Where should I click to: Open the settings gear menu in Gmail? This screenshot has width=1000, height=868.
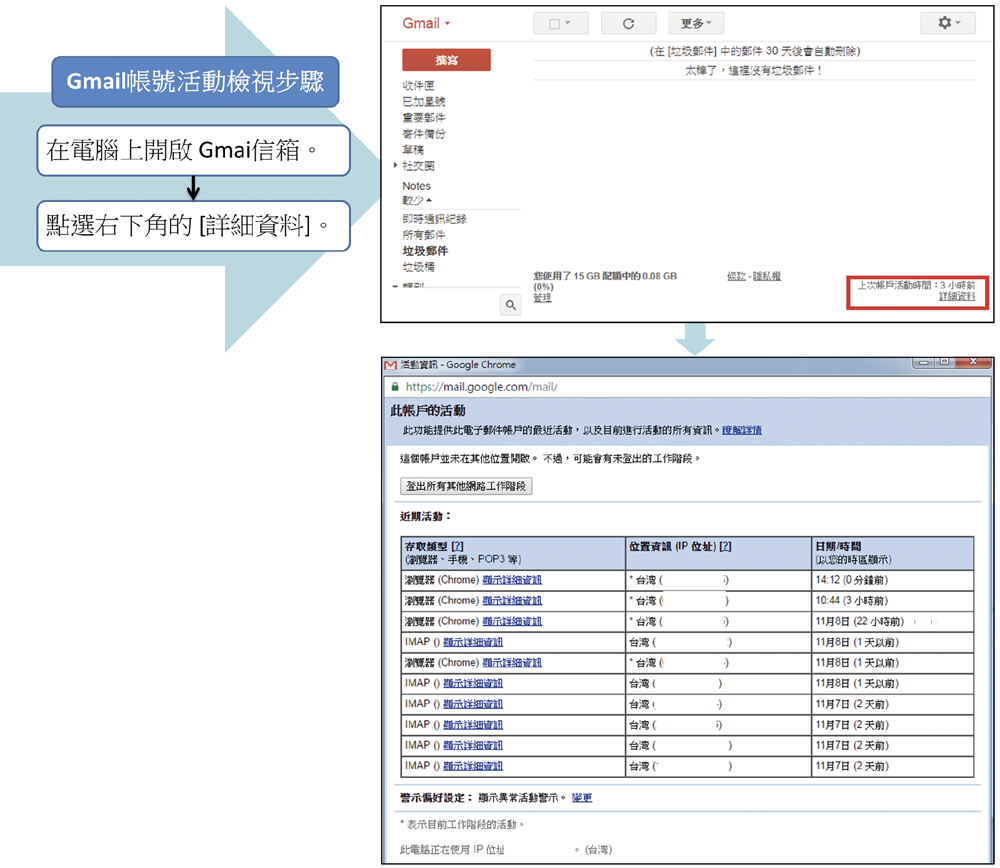pyautogui.click(x=948, y=23)
